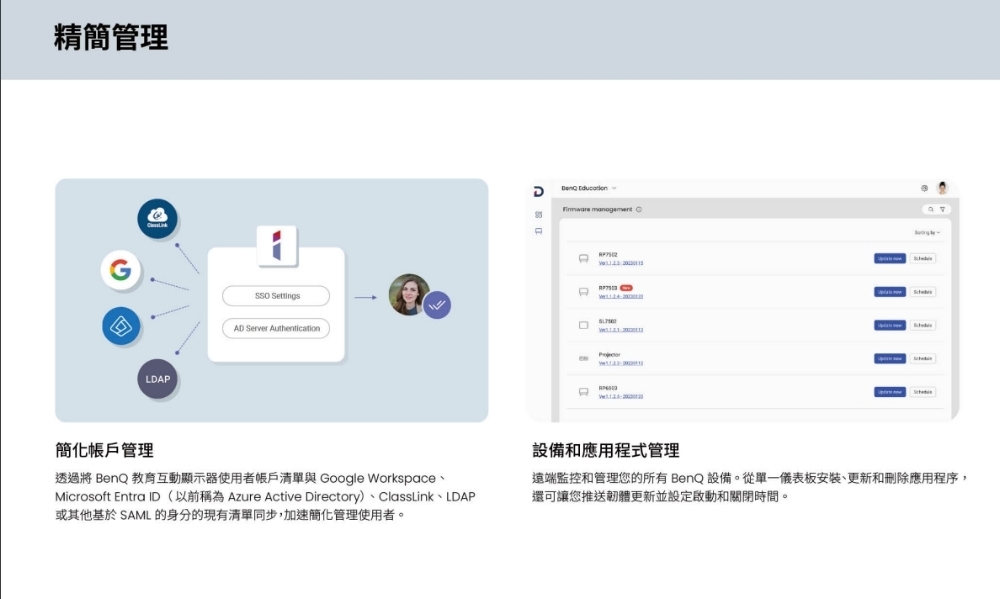Select the blue Microsoft Entra ID icon
Image resolution: width=1000 pixels, height=599 pixels.
click(121, 326)
